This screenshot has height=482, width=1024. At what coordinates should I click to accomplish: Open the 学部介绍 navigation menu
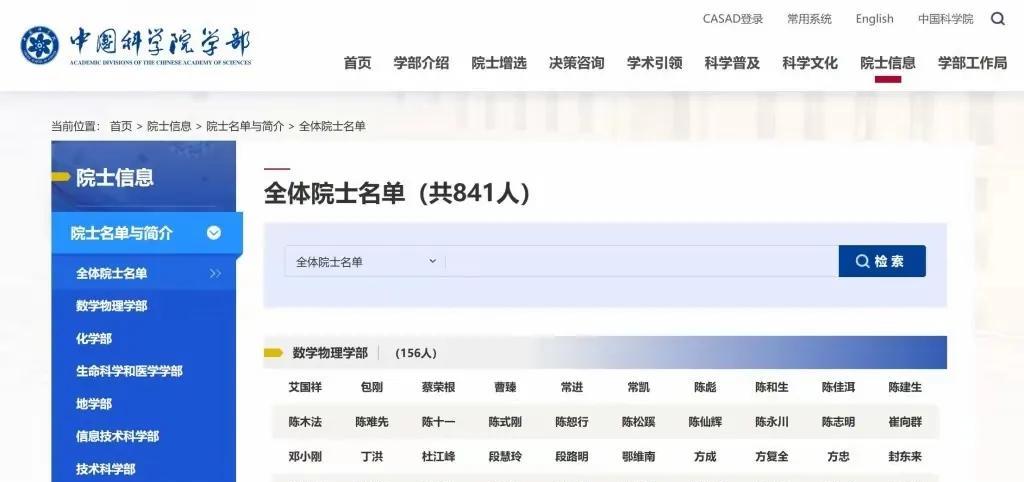coord(421,63)
